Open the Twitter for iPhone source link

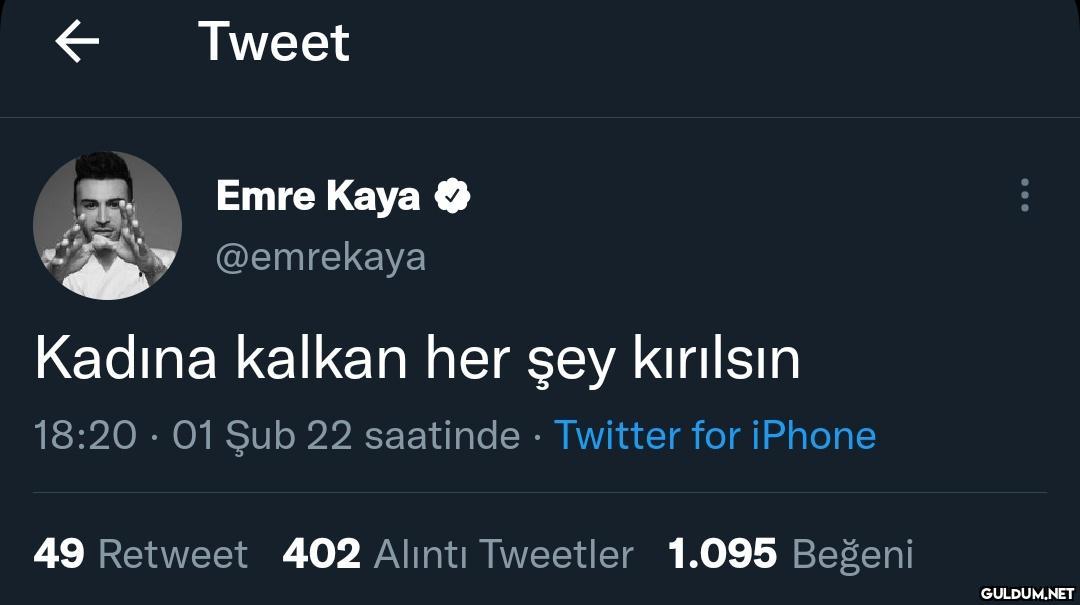(714, 435)
